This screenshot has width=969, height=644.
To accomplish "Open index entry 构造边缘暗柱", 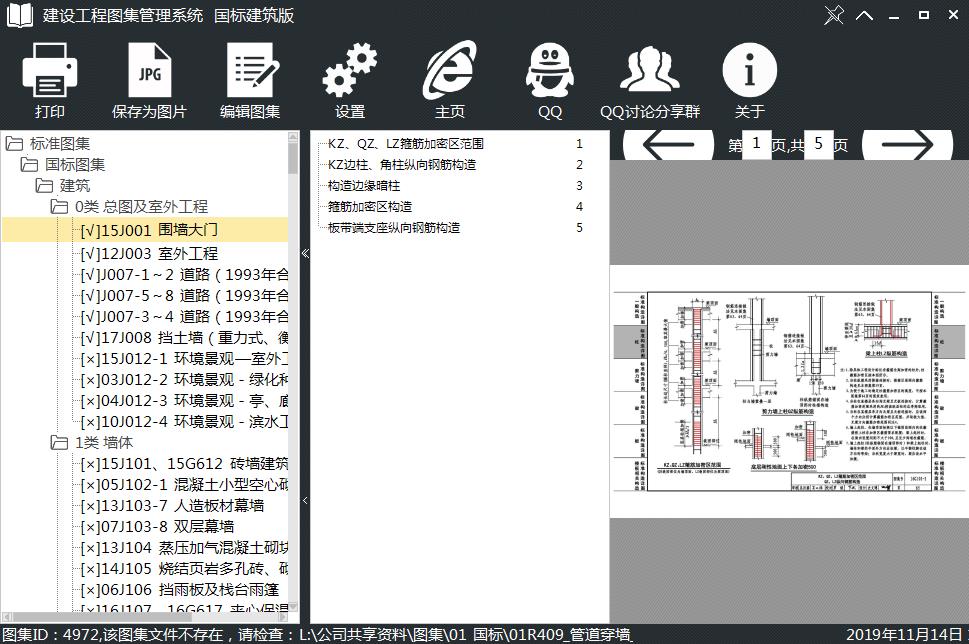I will coord(364,185).
